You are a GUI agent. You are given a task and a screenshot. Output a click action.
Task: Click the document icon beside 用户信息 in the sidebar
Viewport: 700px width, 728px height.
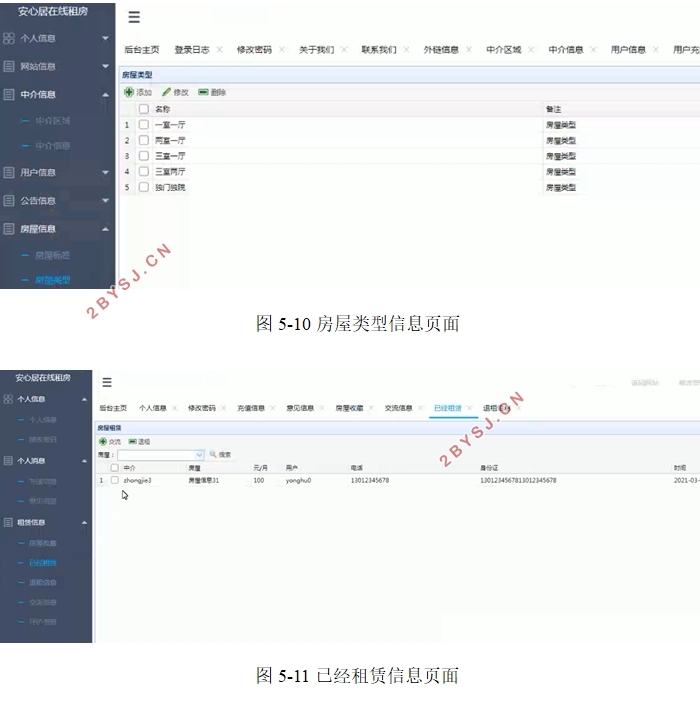(x=8, y=173)
